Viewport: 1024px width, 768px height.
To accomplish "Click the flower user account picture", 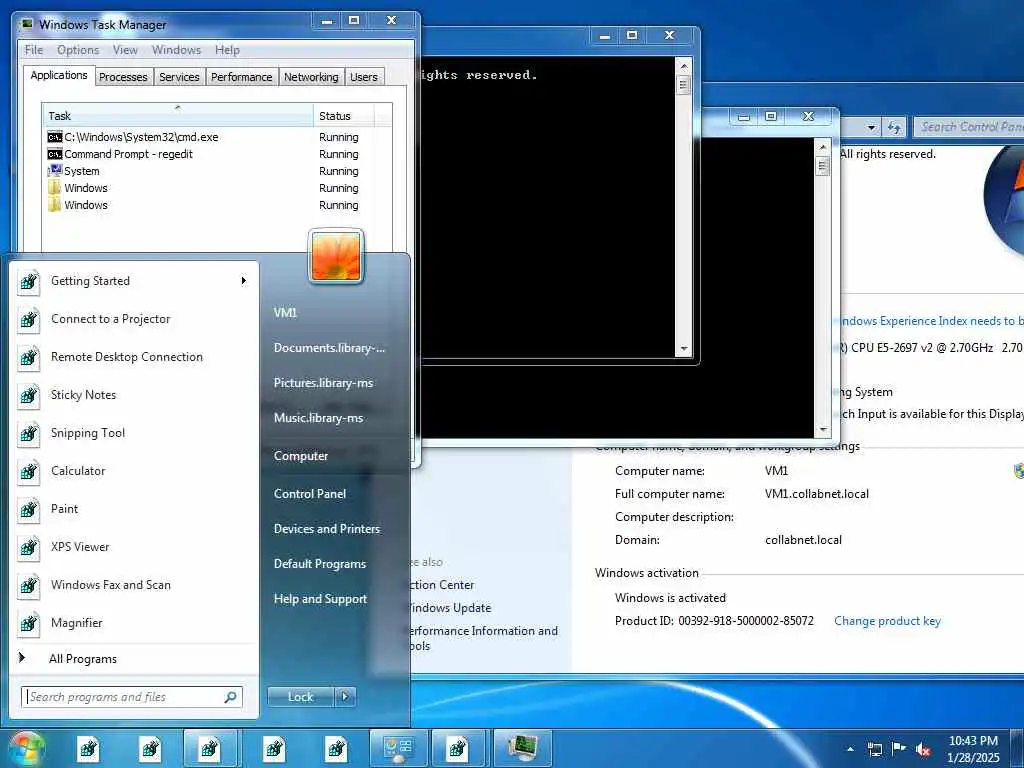I will coord(336,257).
